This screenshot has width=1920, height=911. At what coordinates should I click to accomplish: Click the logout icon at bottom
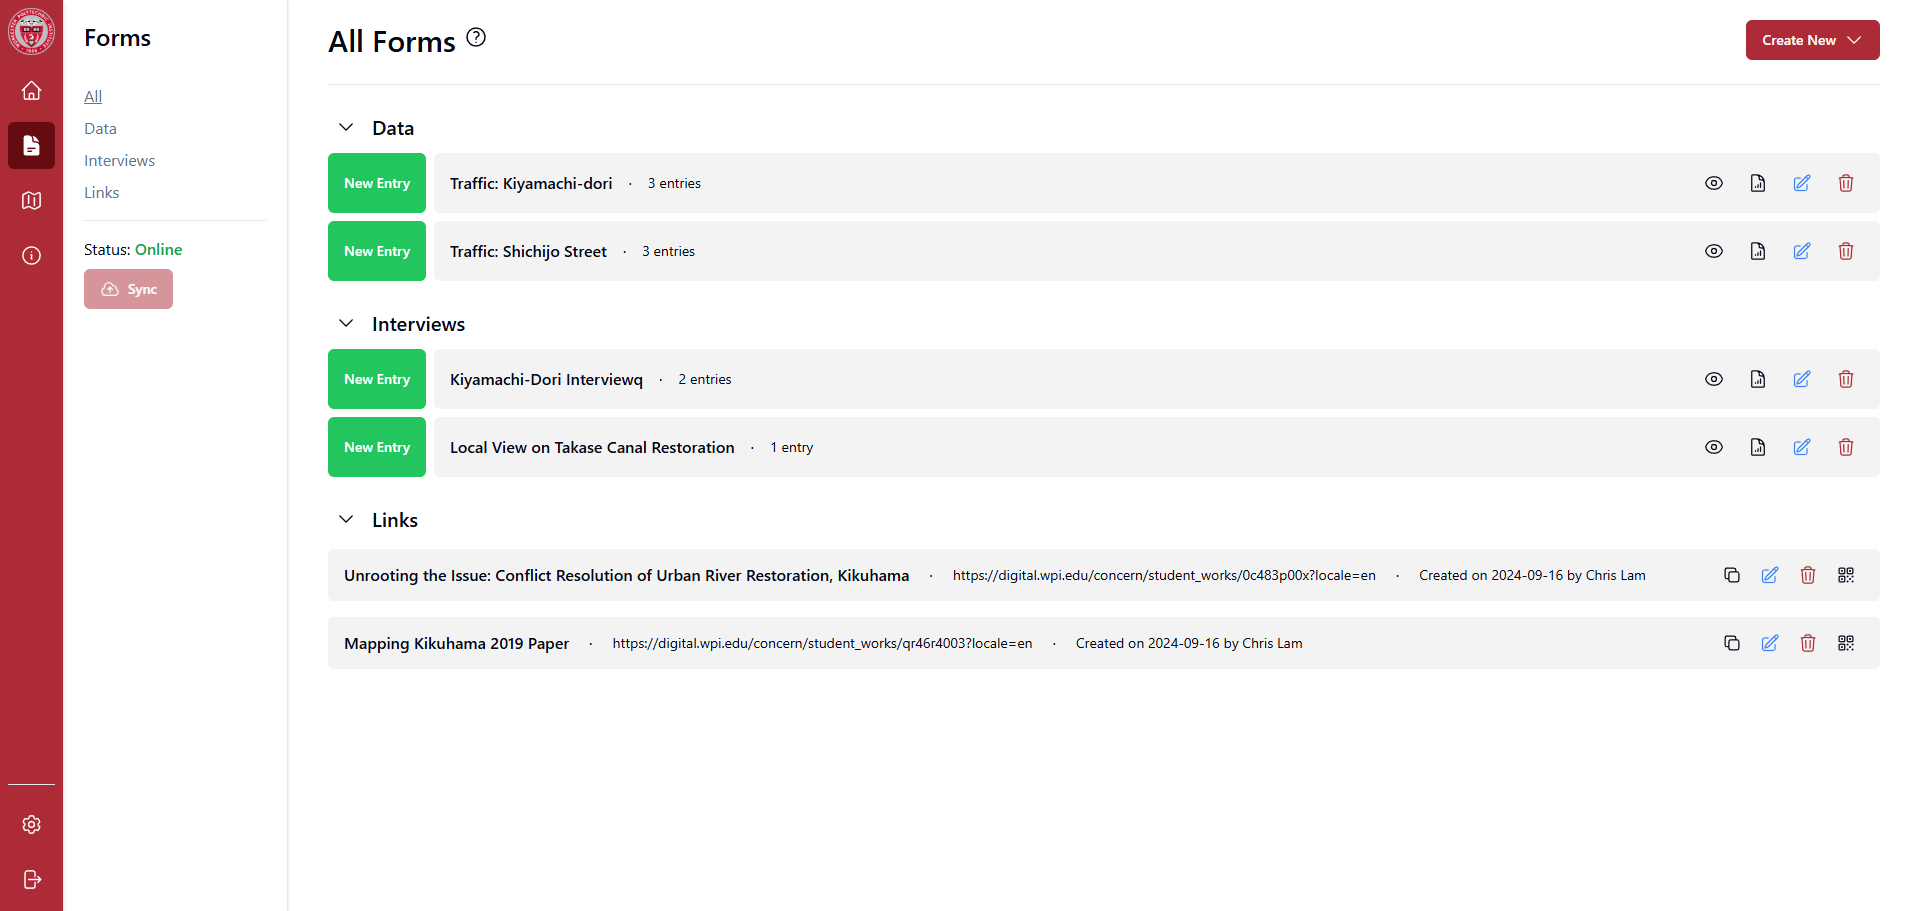click(x=31, y=879)
